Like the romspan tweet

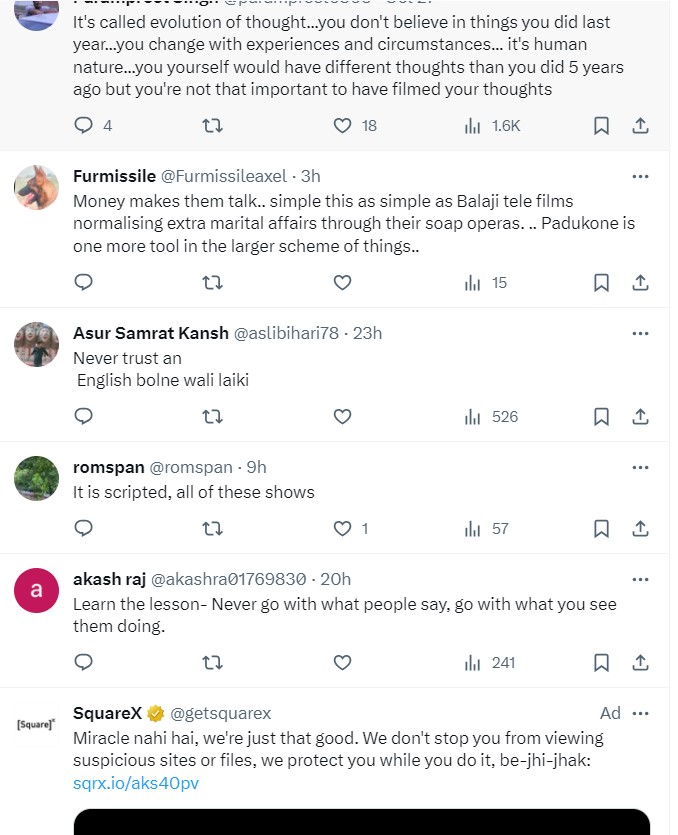[343, 529]
